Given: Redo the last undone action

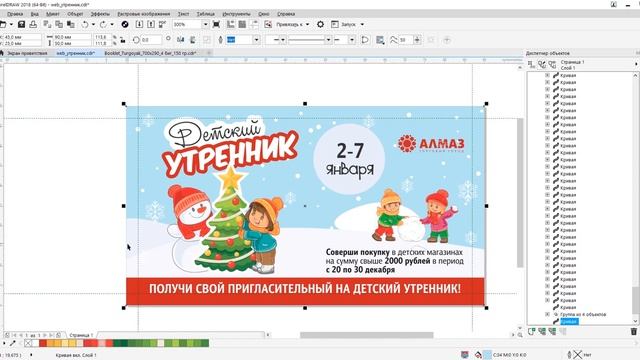Looking at the screenshot, I should coord(103,24).
